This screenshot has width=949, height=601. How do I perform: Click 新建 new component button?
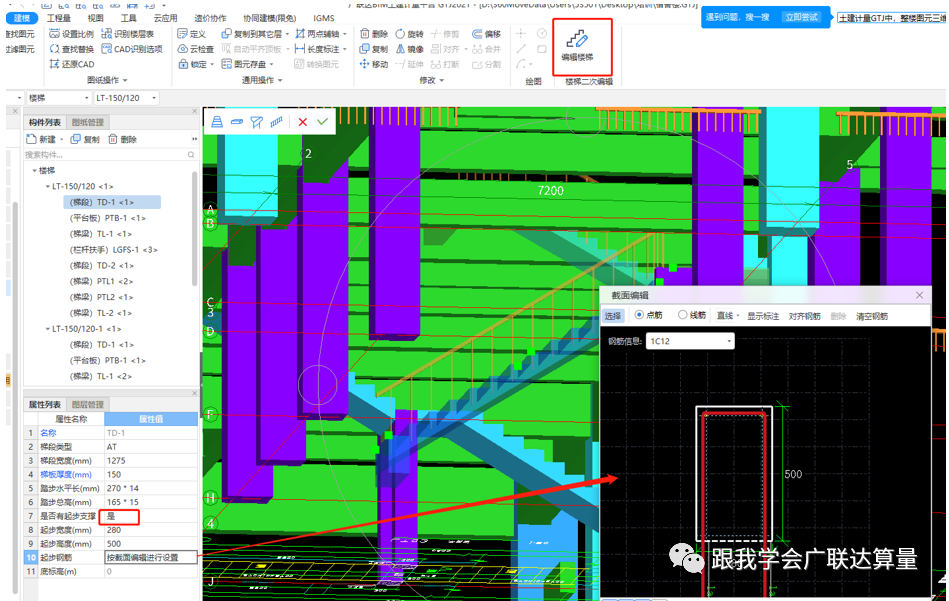(42, 139)
